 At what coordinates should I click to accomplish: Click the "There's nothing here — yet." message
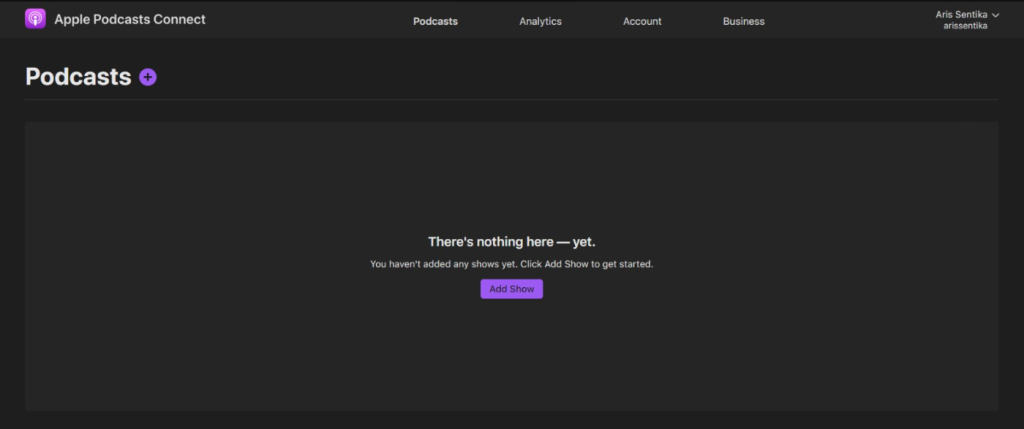click(x=511, y=242)
